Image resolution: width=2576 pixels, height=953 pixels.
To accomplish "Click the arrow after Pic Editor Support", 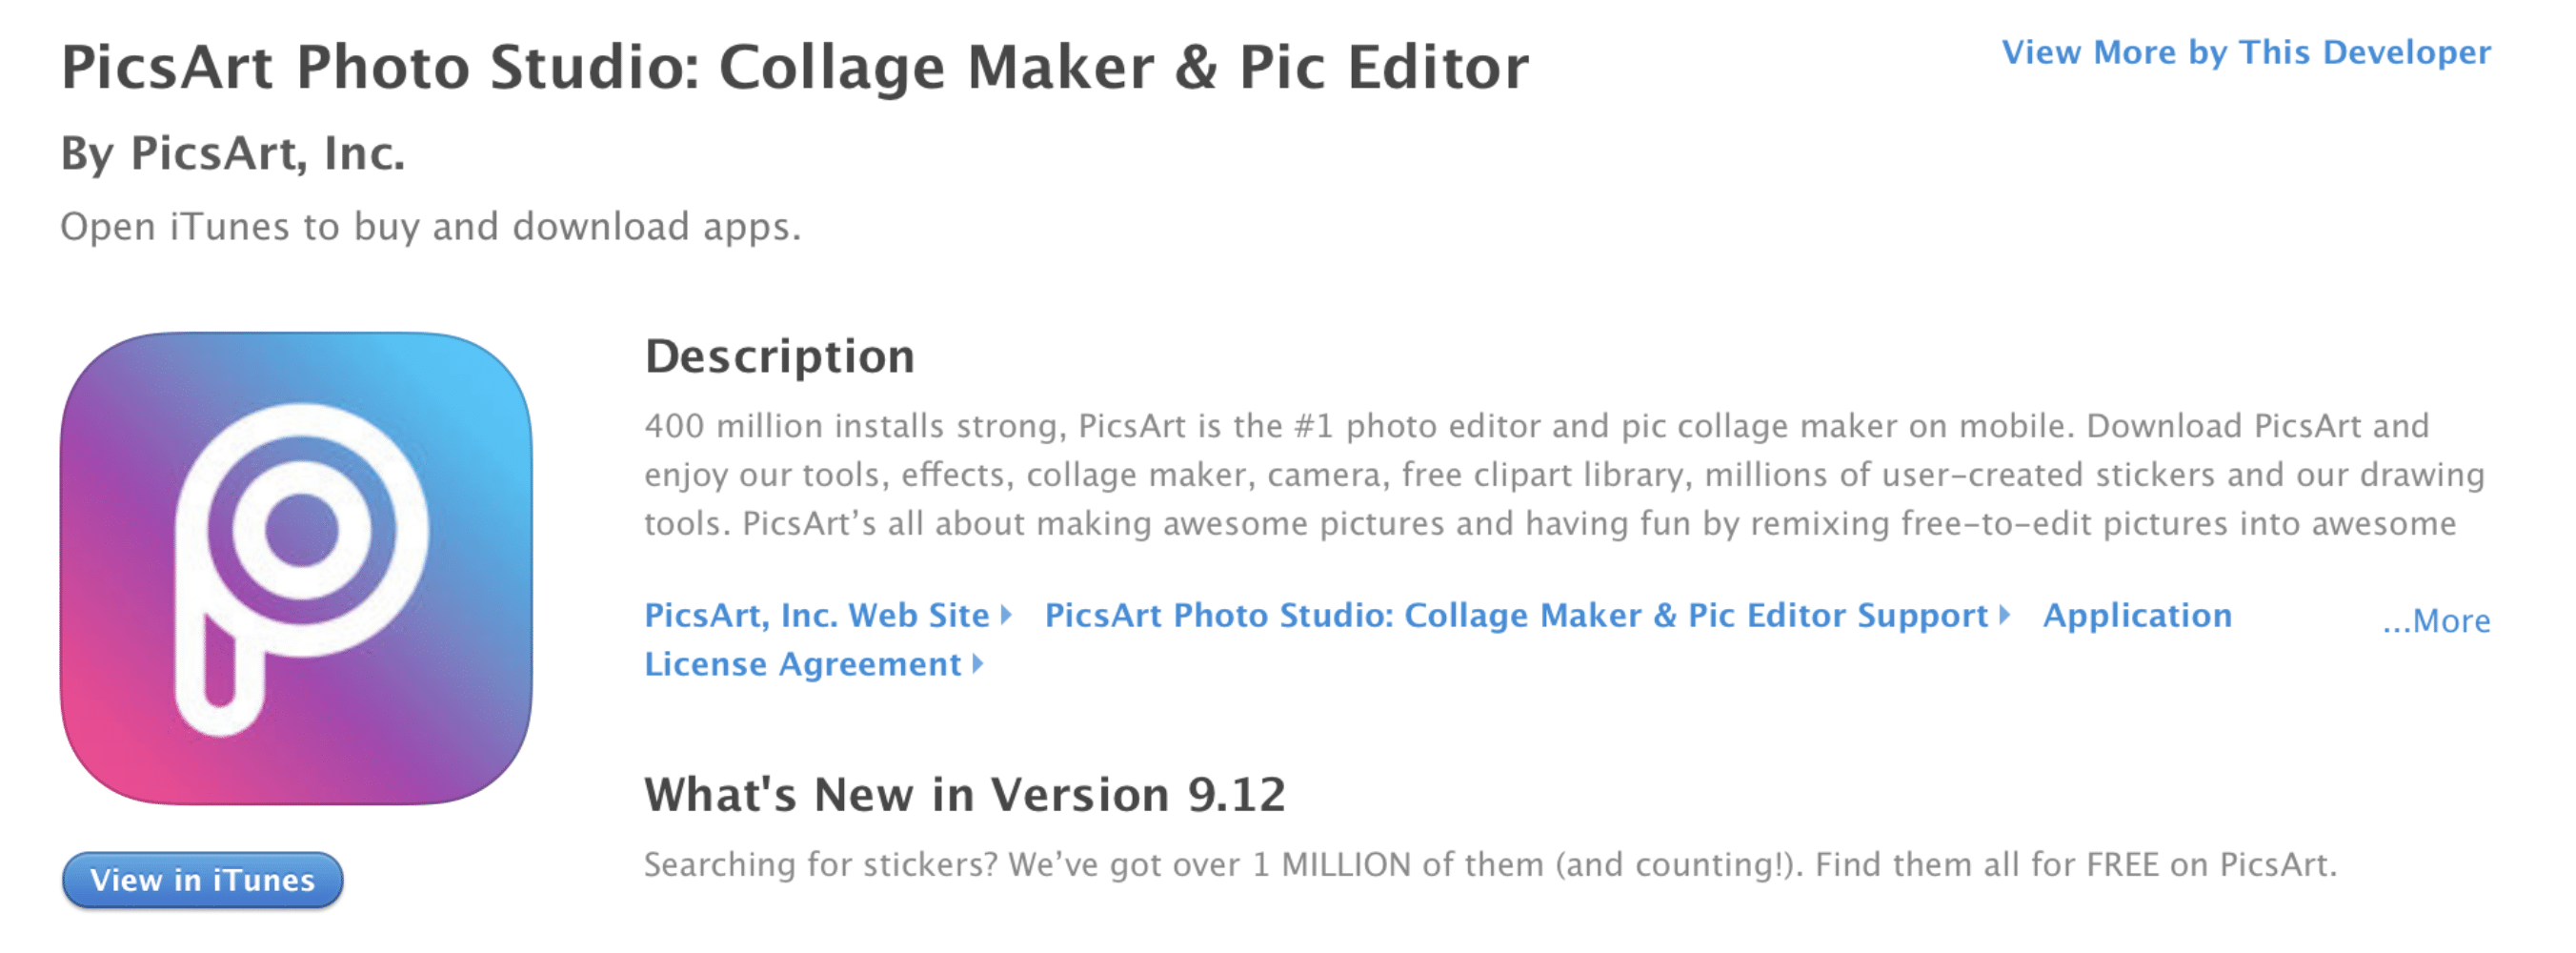I will [x=2004, y=615].
